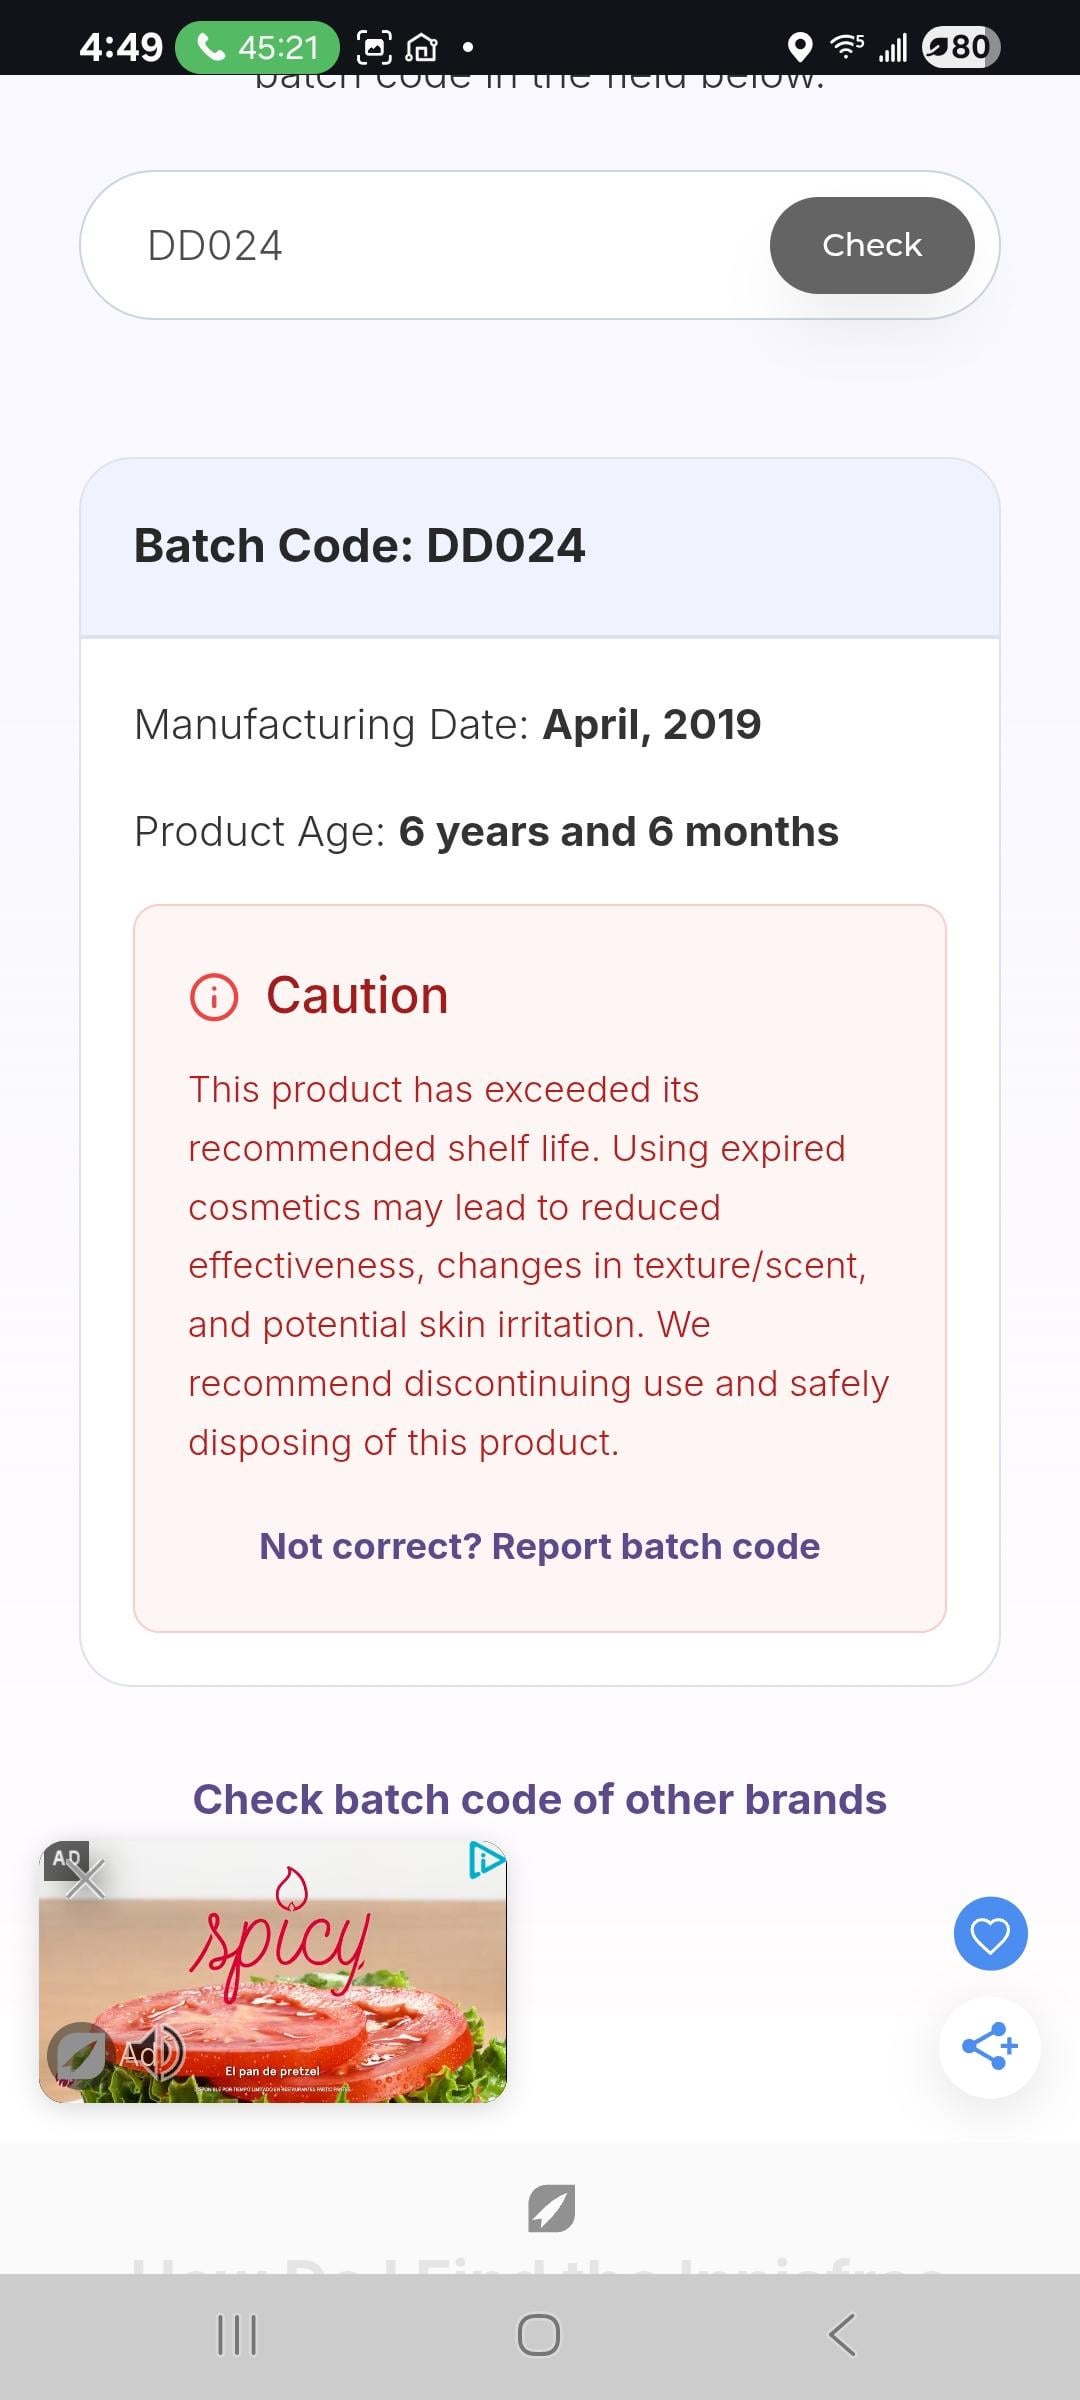Open the spicy tomato ad thumbnail
Screen dimensions: 1080x2400
click(x=300, y=1980)
